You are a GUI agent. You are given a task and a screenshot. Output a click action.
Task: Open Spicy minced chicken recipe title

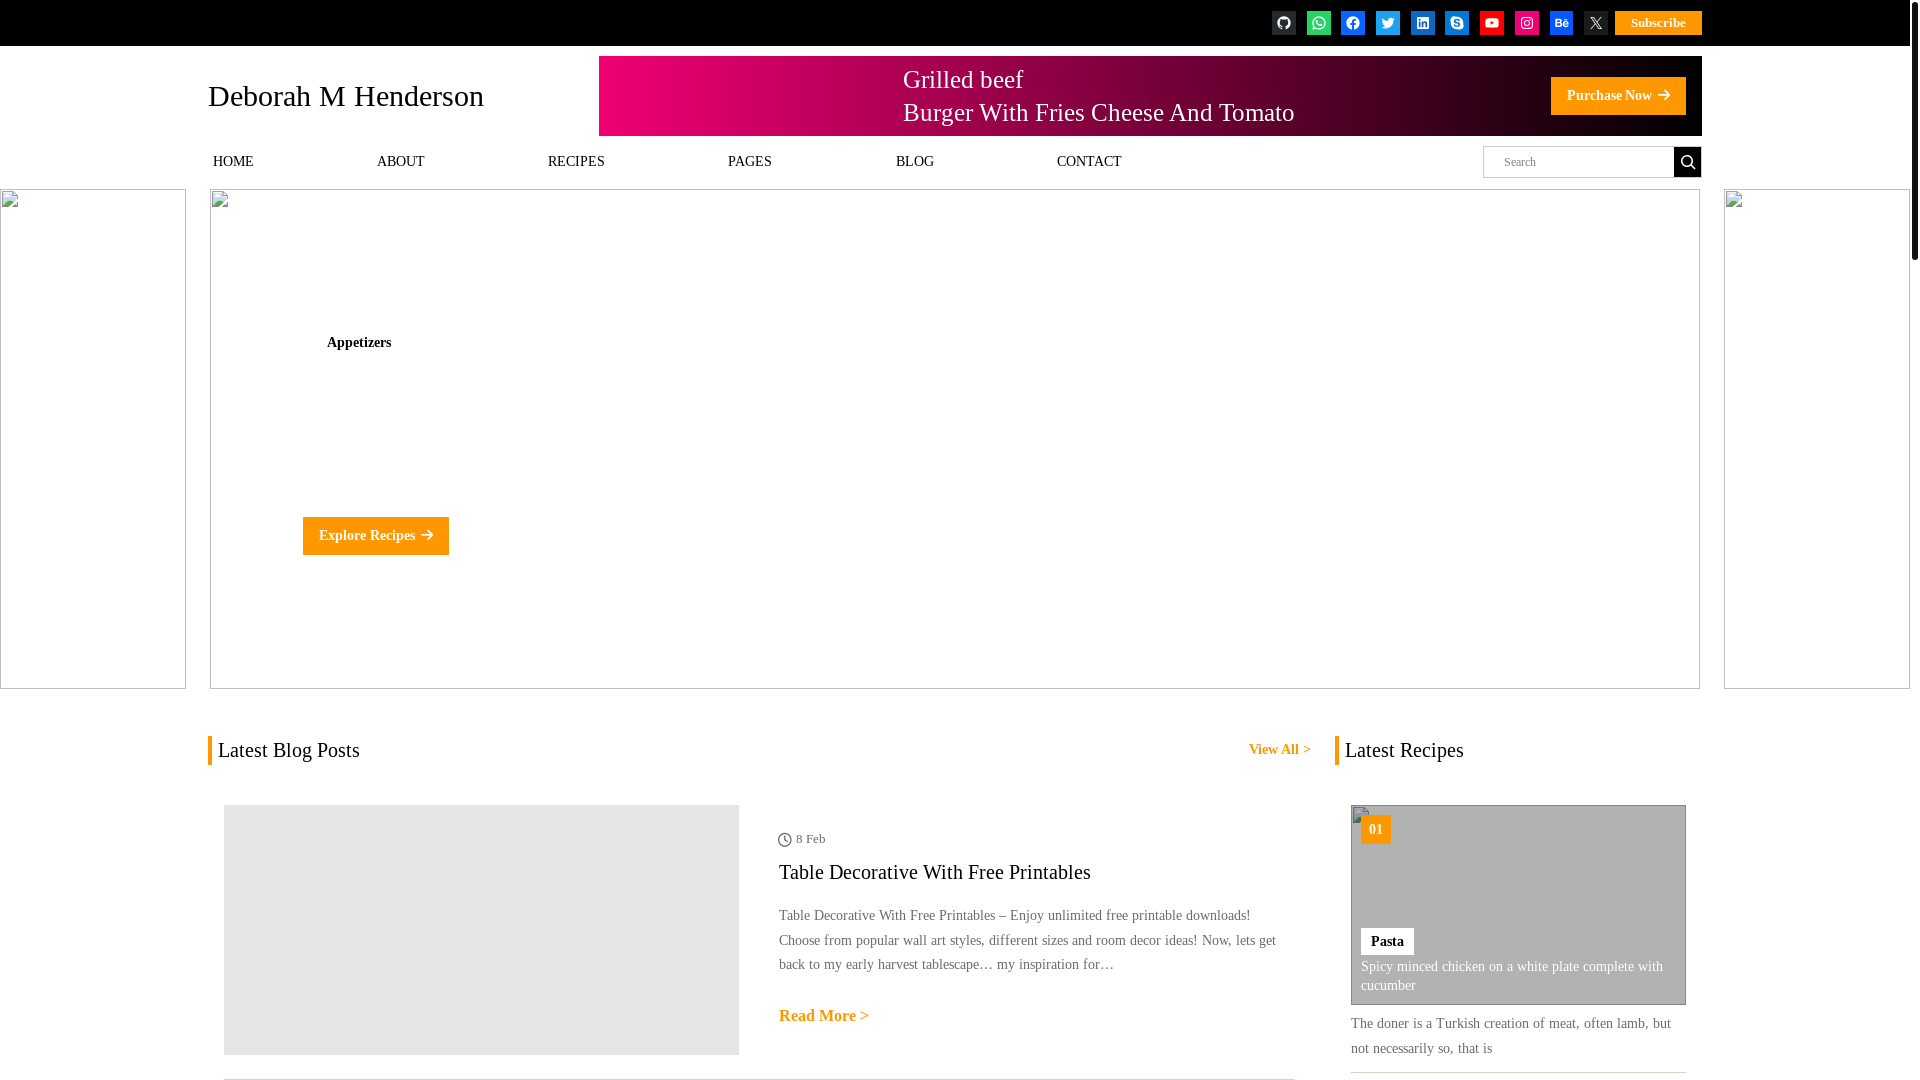click(x=1512, y=976)
